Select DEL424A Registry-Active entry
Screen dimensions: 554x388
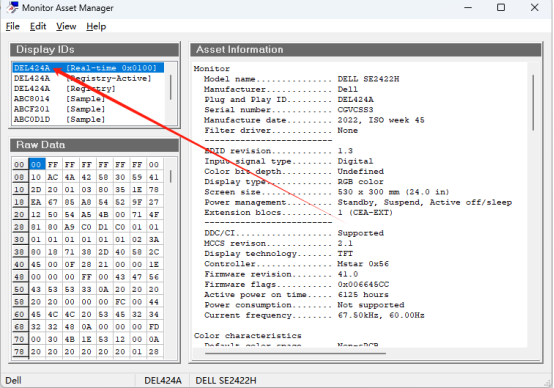88,78
